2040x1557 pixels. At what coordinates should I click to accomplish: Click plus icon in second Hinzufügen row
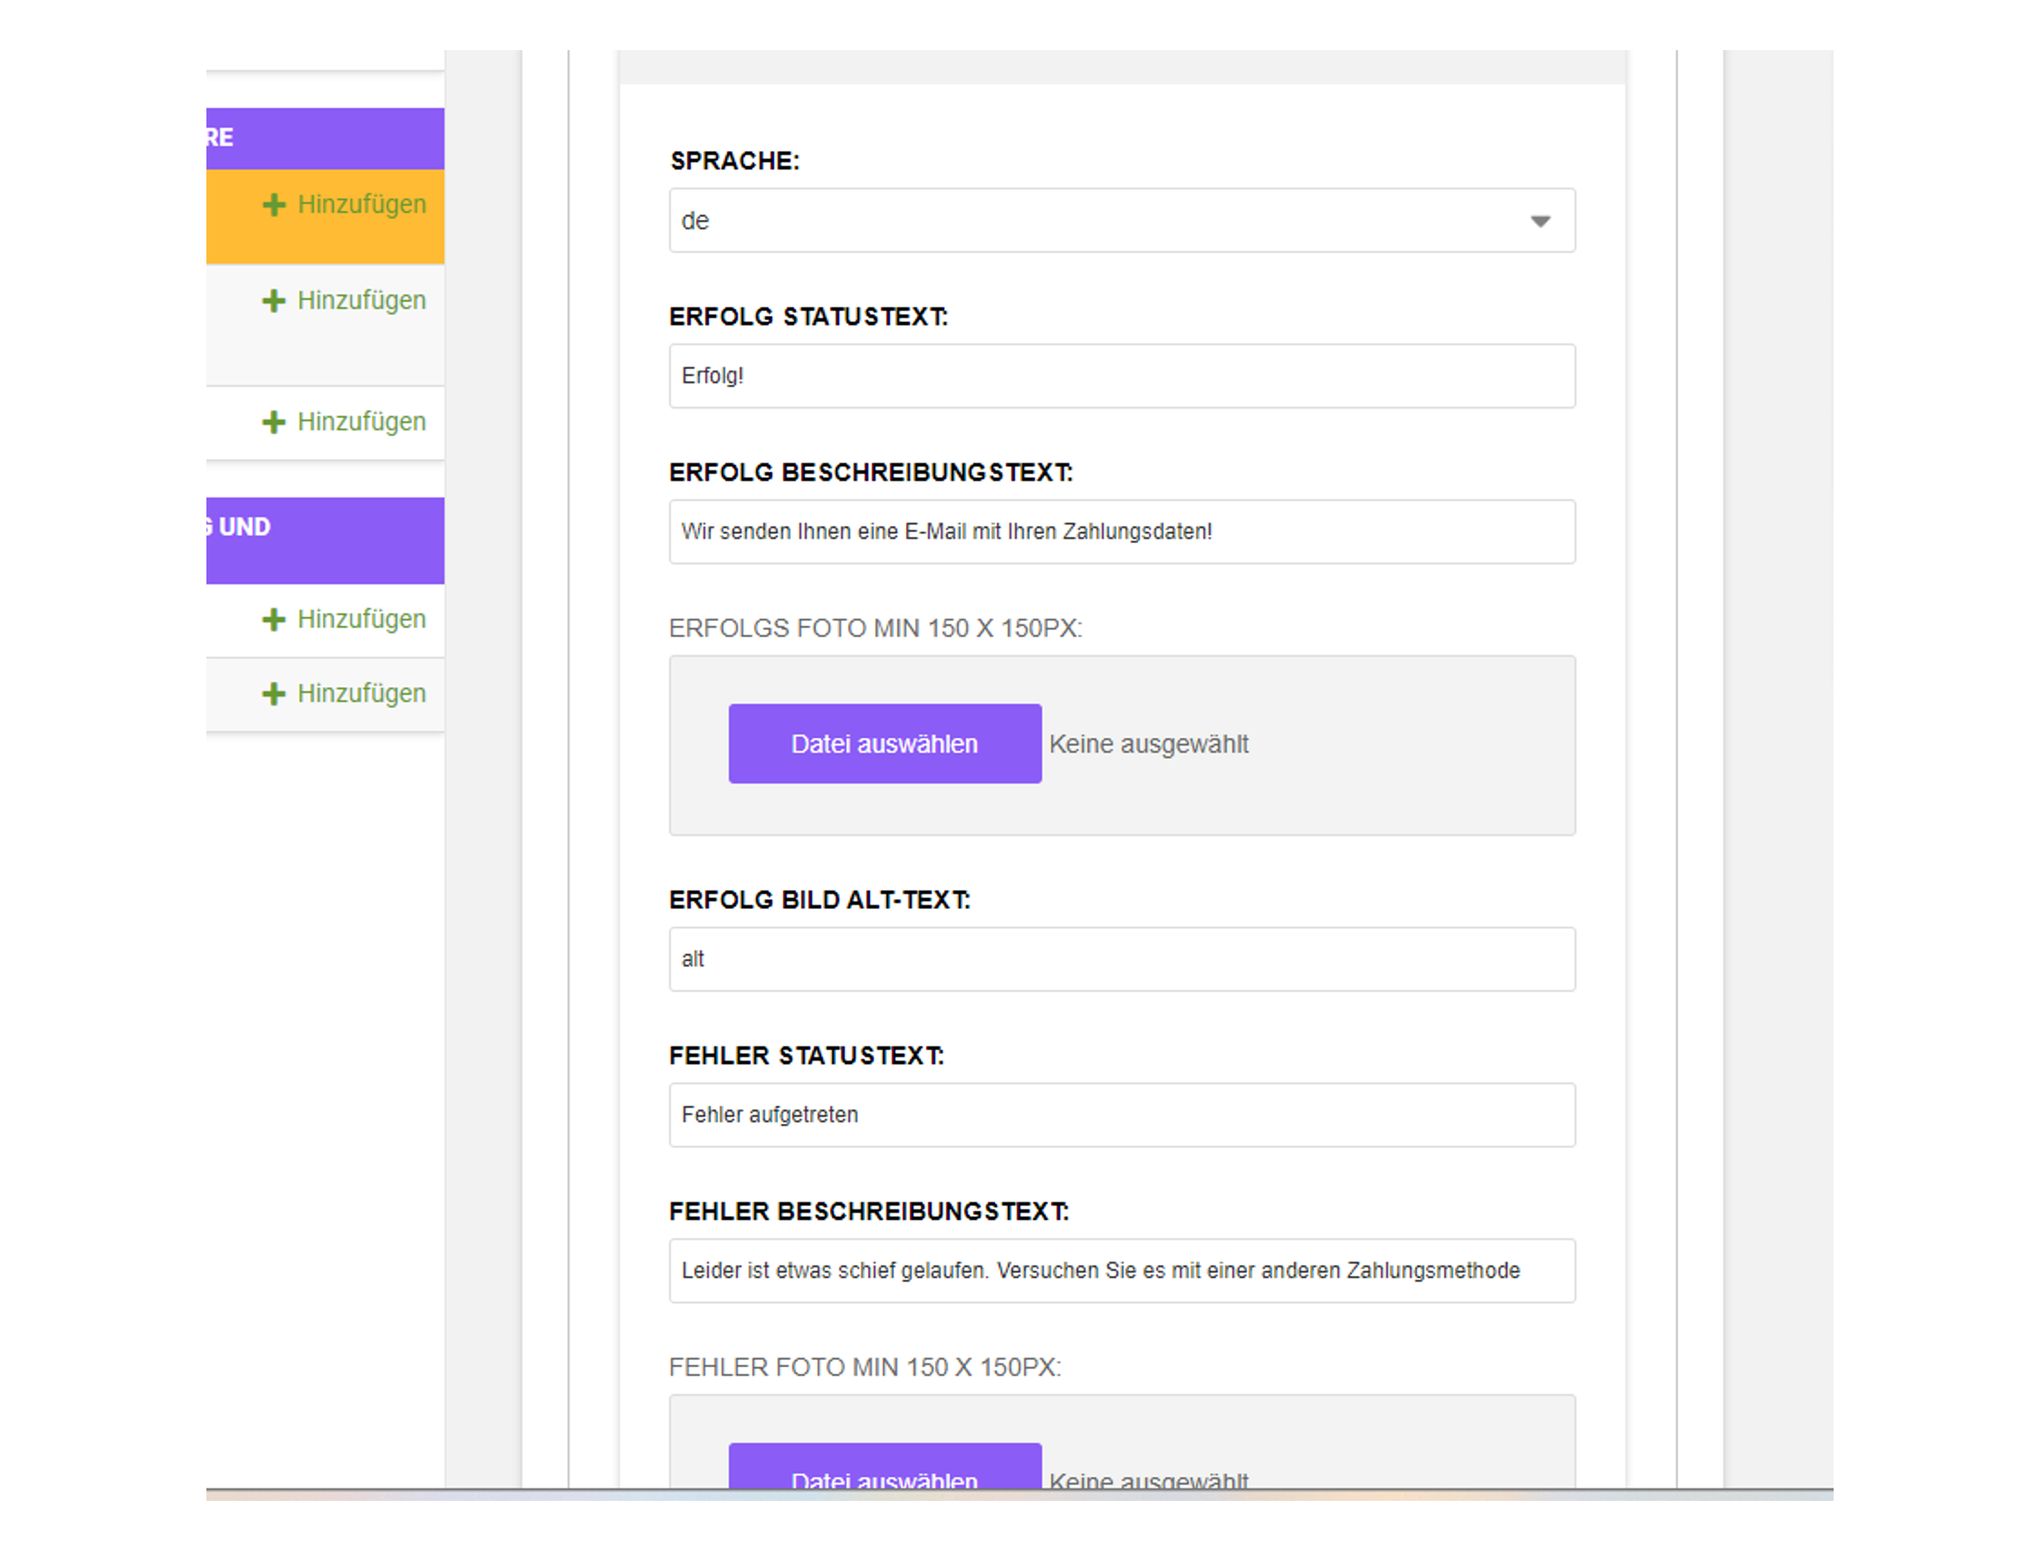click(x=273, y=301)
